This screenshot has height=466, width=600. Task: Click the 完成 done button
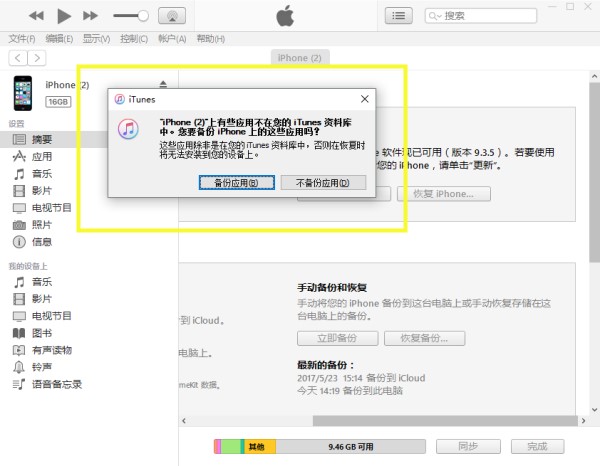(x=537, y=446)
